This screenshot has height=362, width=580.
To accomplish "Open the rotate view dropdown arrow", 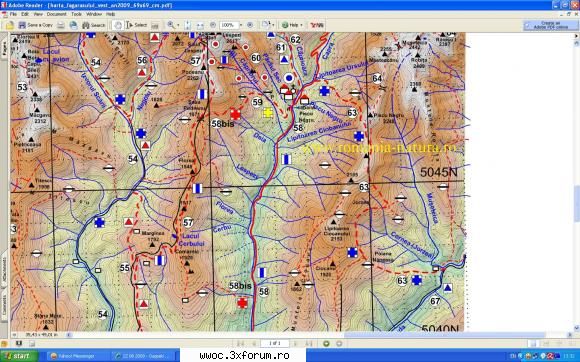I will (273, 25).
